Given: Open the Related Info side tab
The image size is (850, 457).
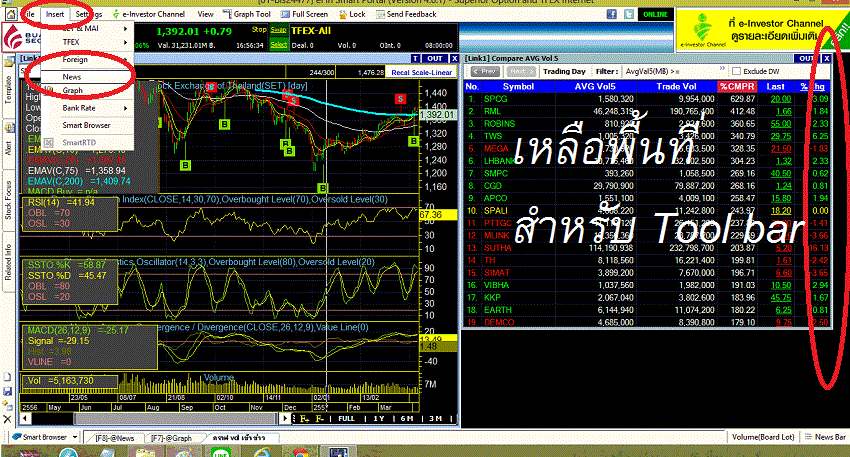Looking at the screenshot, I should pyautogui.click(x=8, y=263).
